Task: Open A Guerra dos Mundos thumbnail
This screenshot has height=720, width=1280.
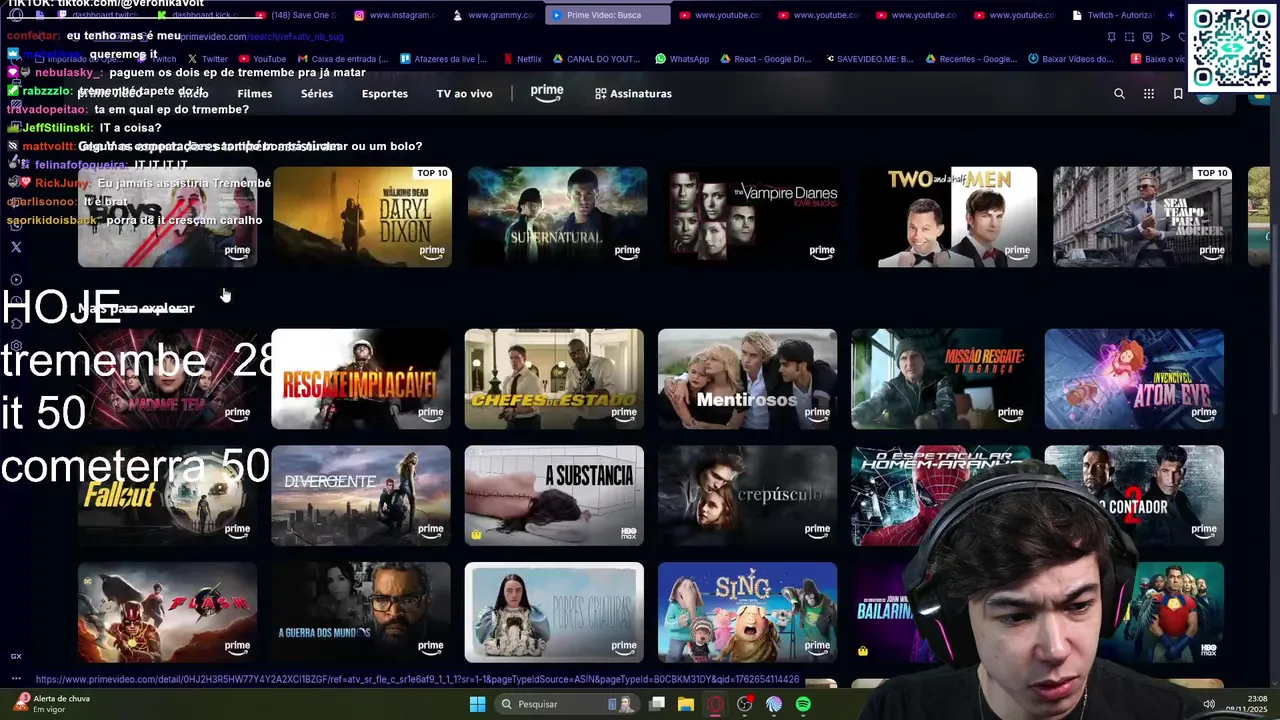Action: point(361,612)
